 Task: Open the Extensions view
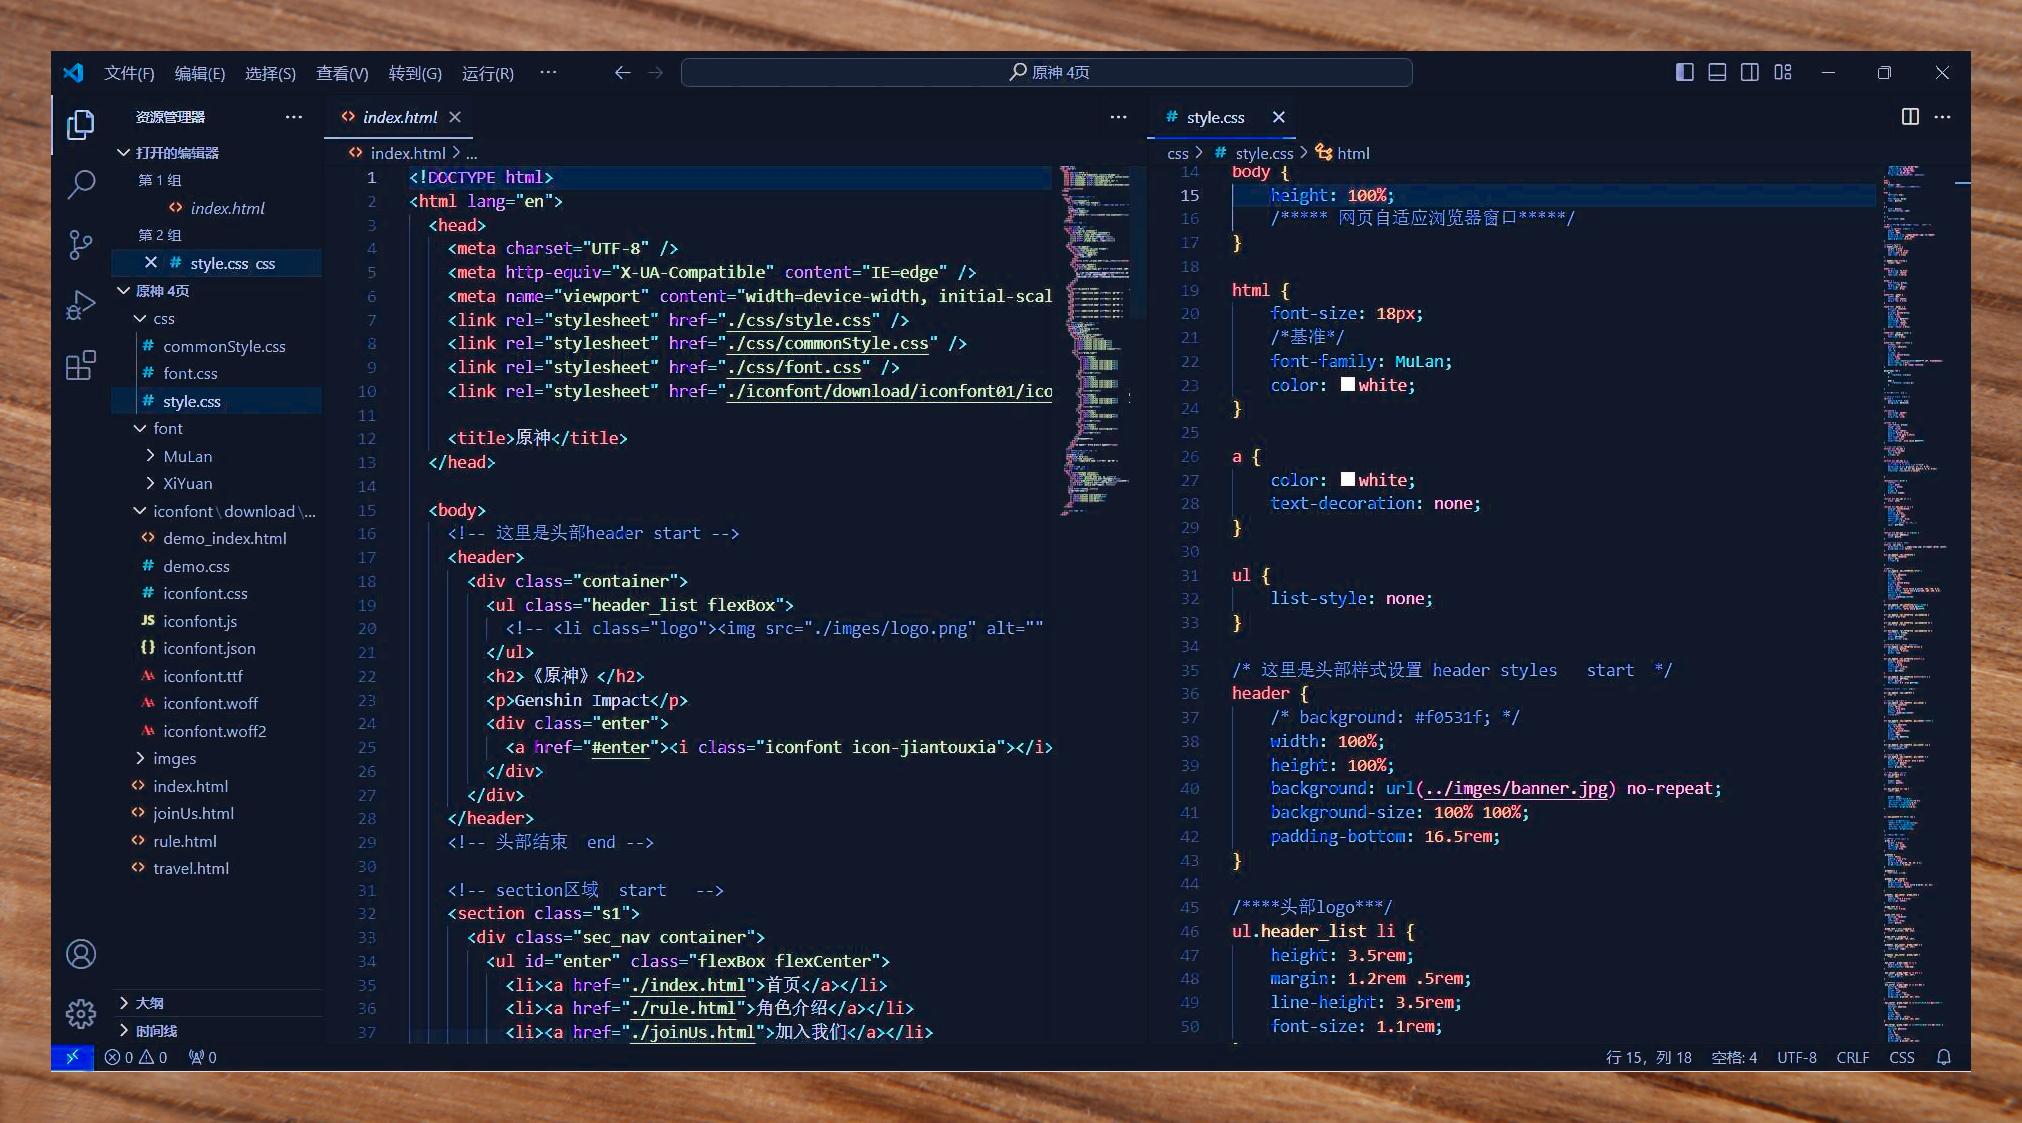click(x=81, y=366)
